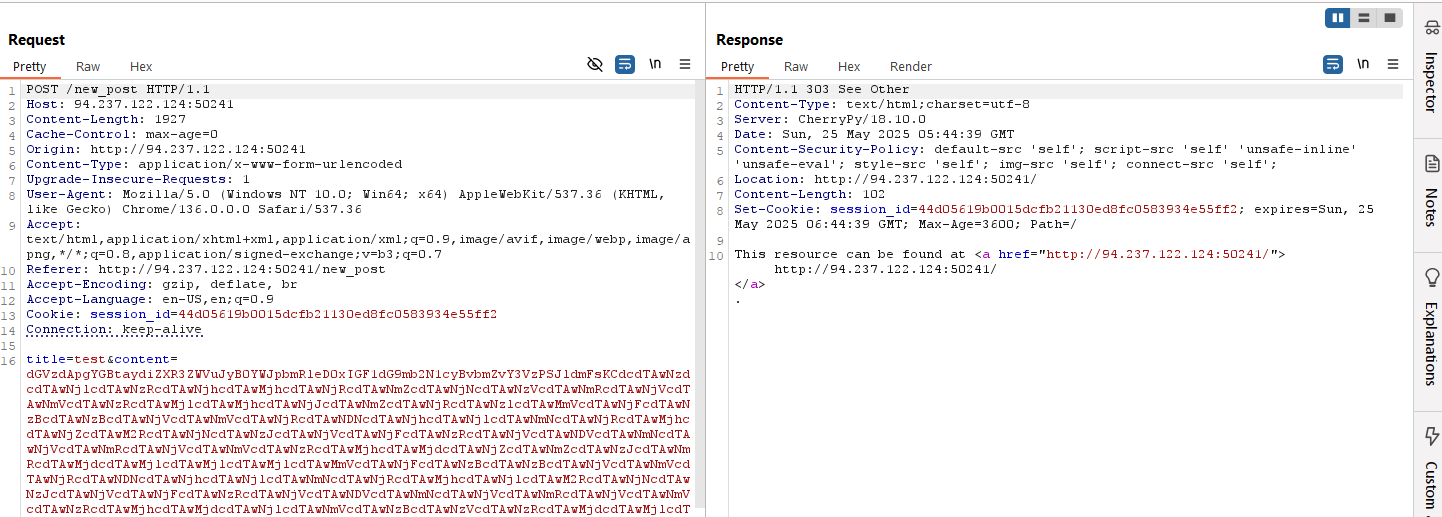The width and height of the screenshot is (1442, 517).
Task: Open the Explanations lightbulb icon
Action: click(x=1431, y=276)
